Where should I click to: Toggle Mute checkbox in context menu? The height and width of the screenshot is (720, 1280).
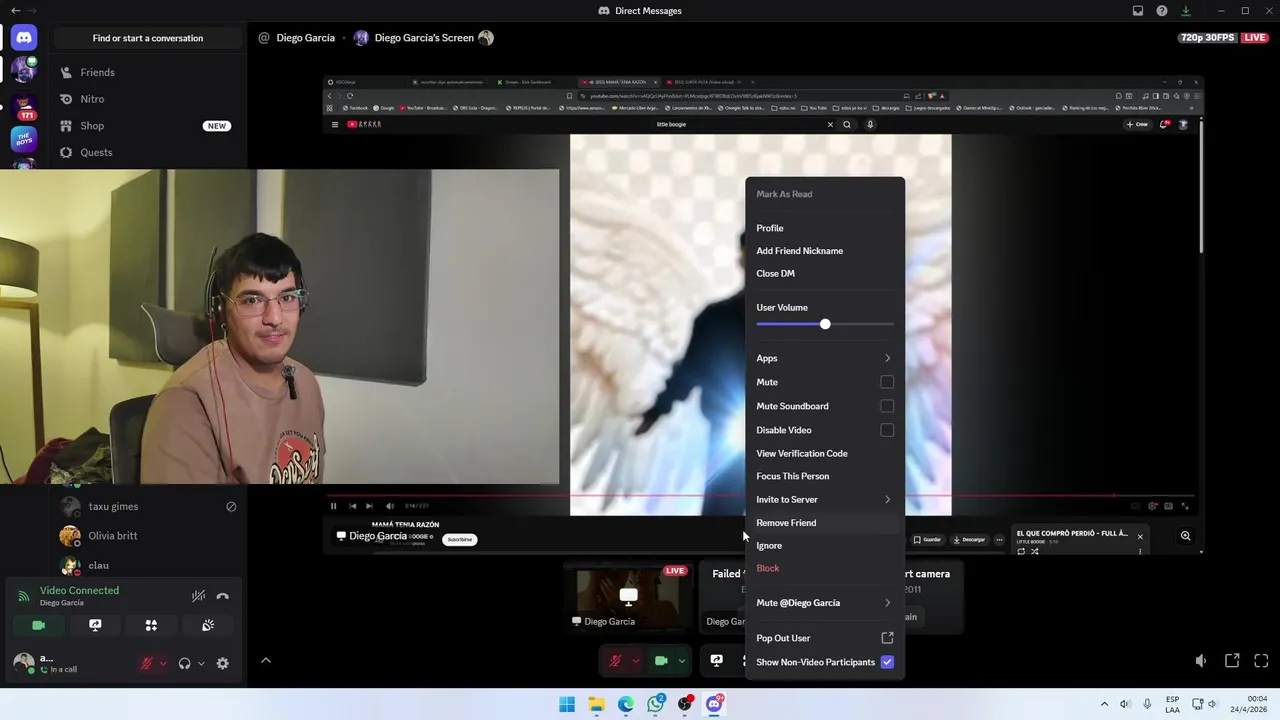(887, 382)
